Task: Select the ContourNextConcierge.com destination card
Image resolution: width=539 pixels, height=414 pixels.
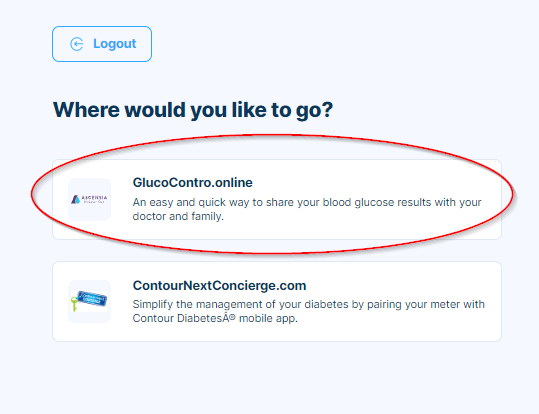Action: pos(277,302)
